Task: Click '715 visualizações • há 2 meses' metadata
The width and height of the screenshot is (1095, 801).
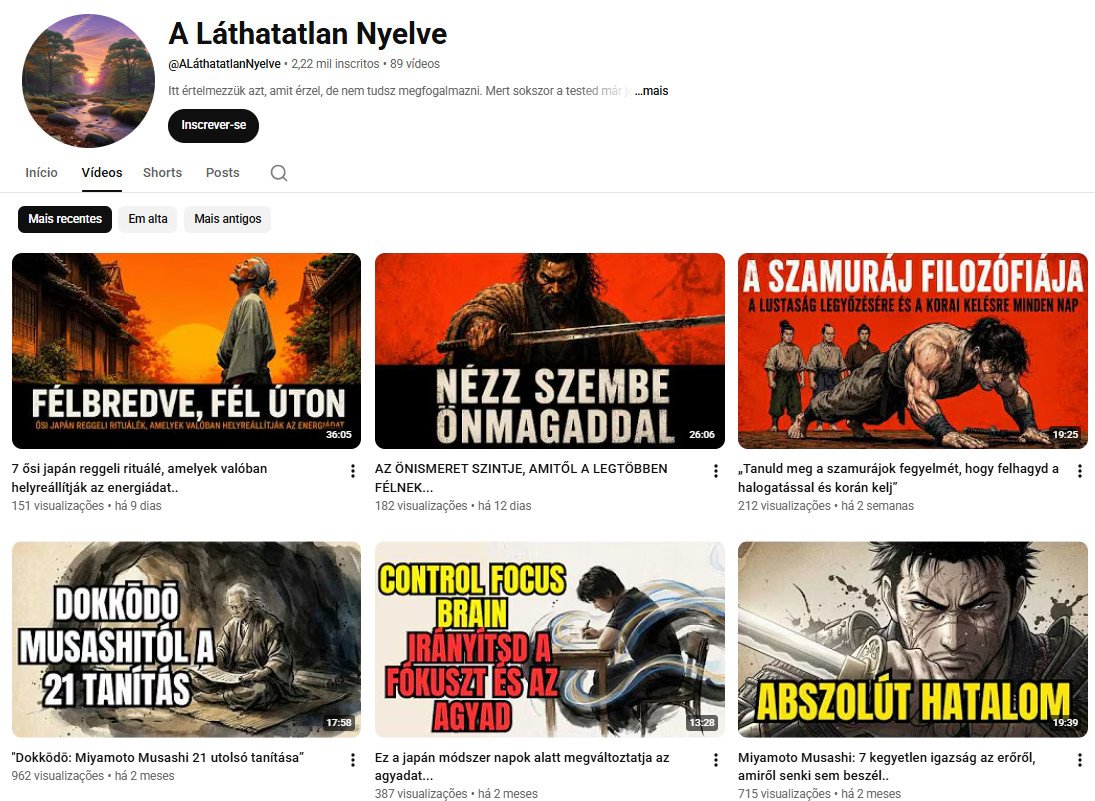Action: [819, 793]
